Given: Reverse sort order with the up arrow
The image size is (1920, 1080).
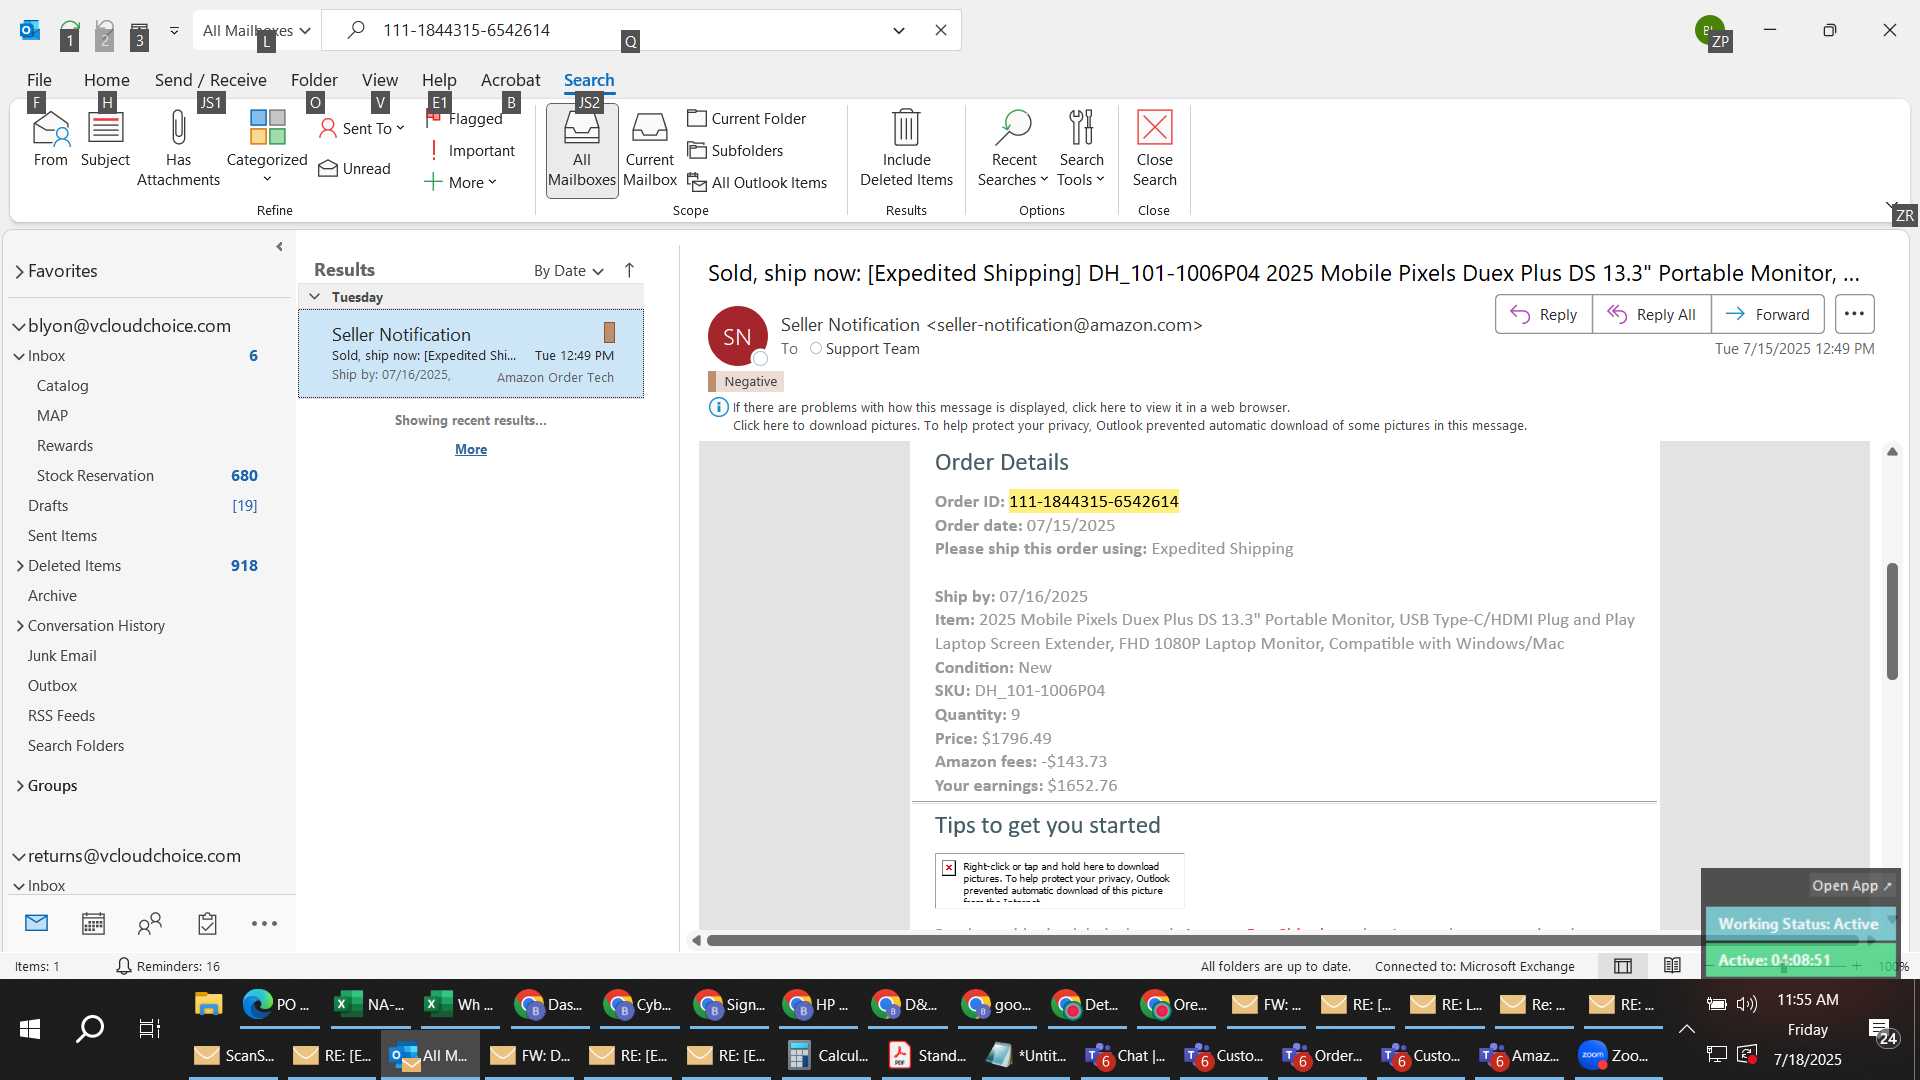Looking at the screenshot, I should click(x=629, y=270).
